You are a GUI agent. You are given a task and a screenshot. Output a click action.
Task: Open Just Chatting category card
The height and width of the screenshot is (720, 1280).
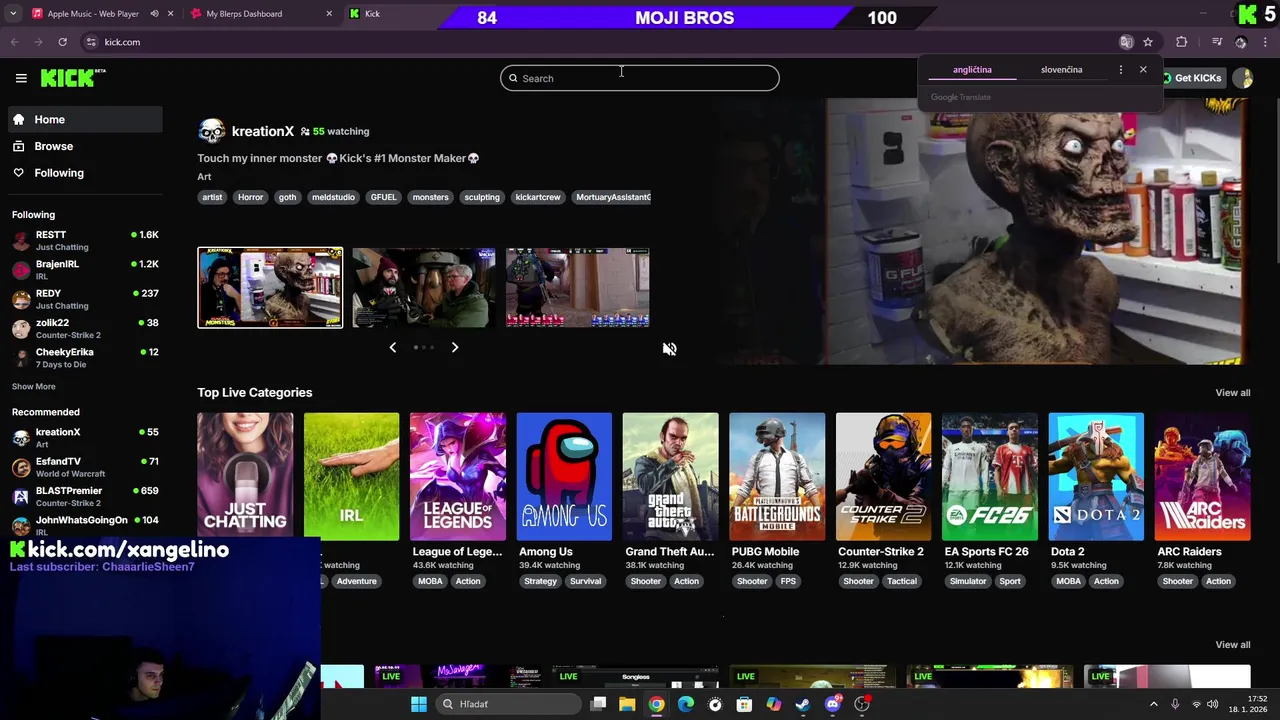point(245,476)
